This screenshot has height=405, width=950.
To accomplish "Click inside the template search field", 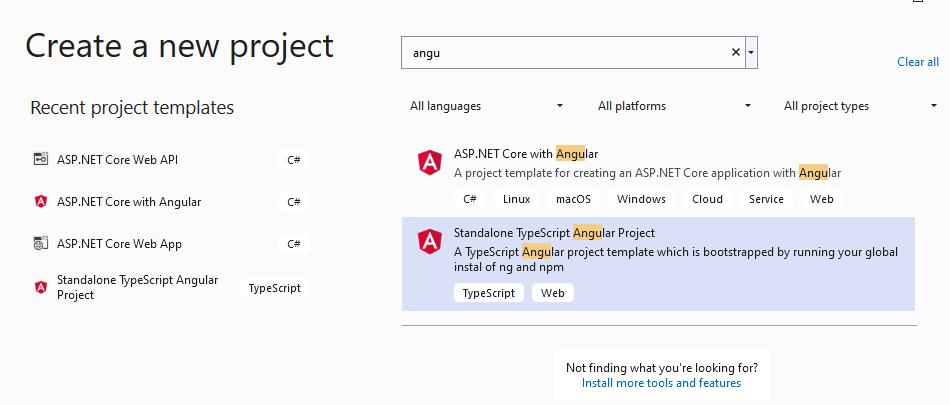I will point(565,53).
